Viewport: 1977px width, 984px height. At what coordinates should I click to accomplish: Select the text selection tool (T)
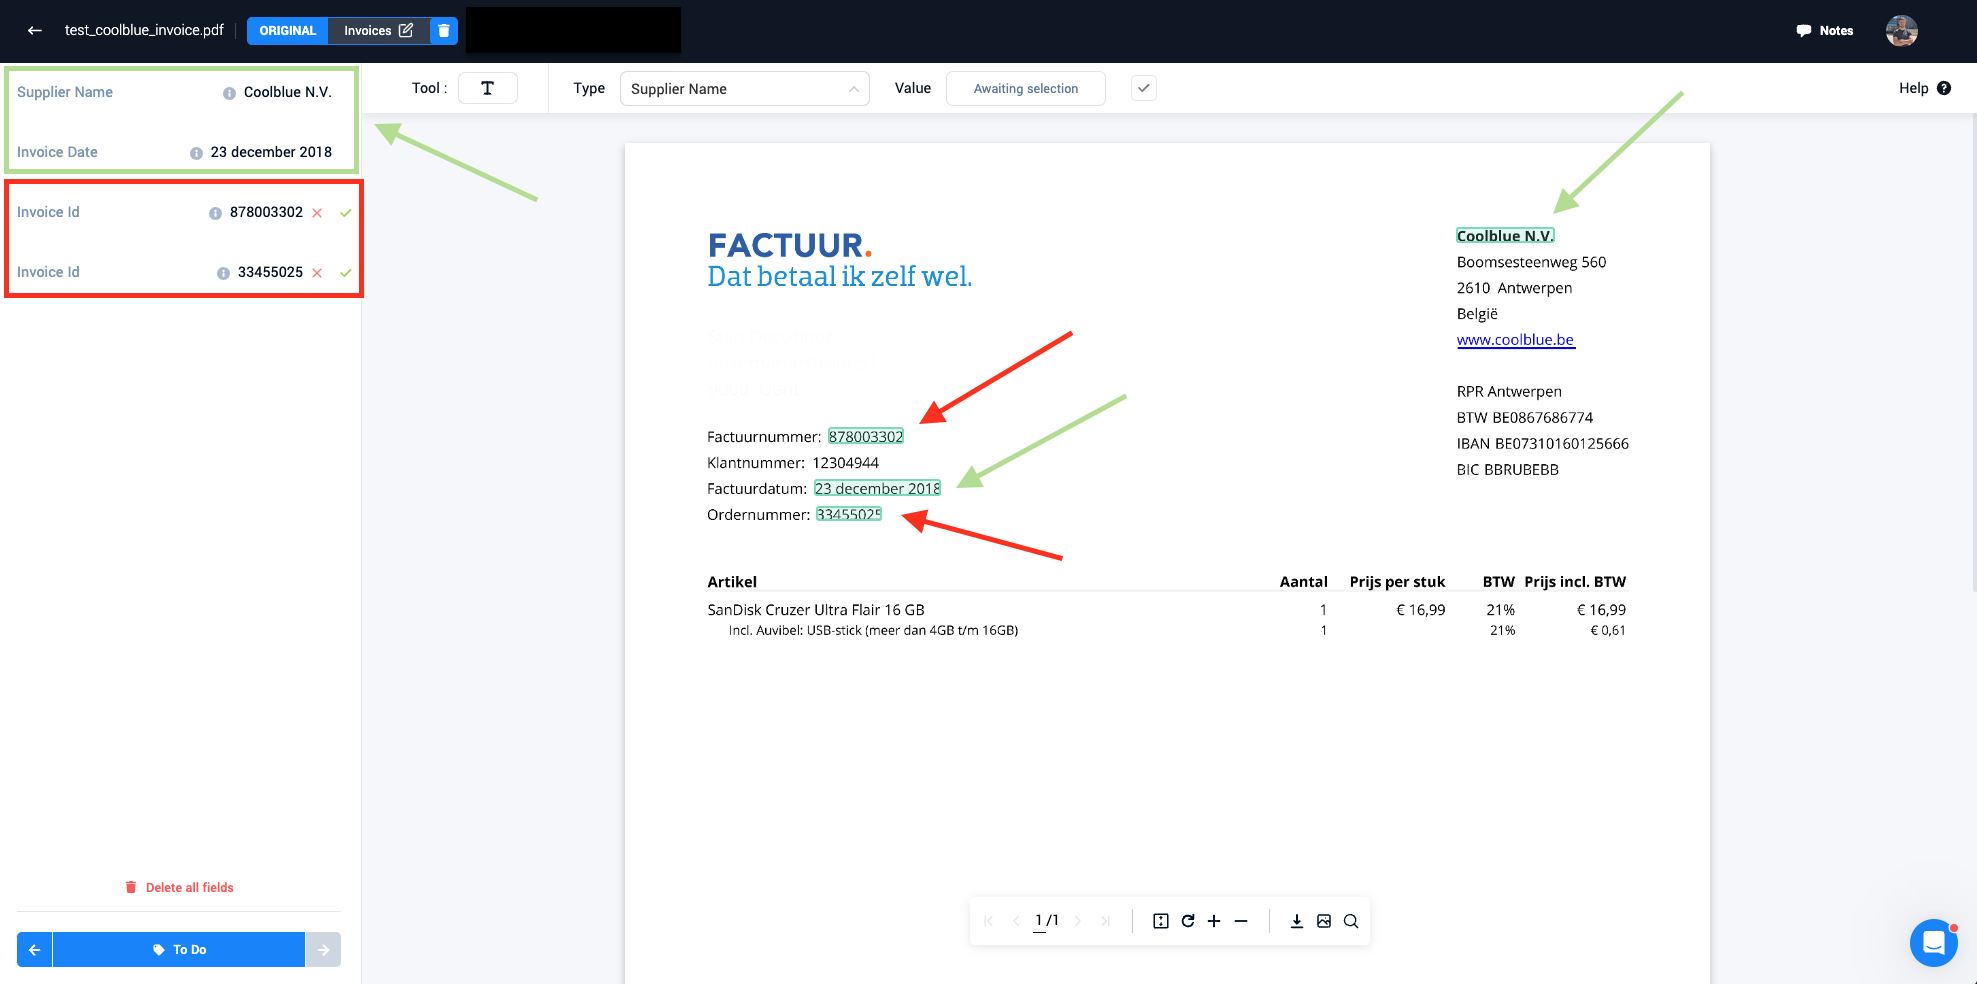(x=487, y=88)
